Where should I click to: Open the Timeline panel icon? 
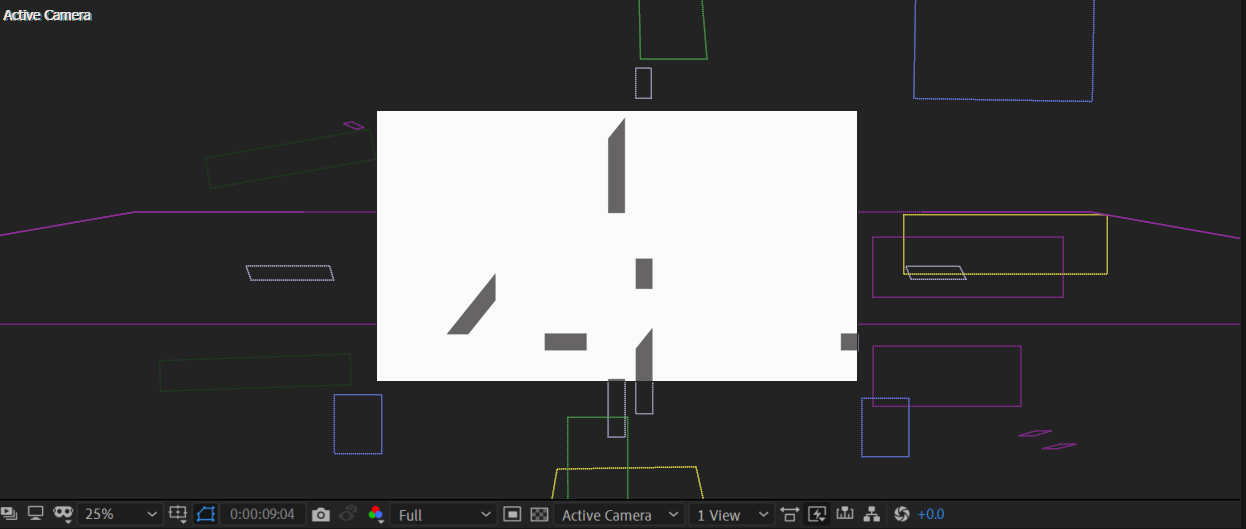click(x=845, y=514)
